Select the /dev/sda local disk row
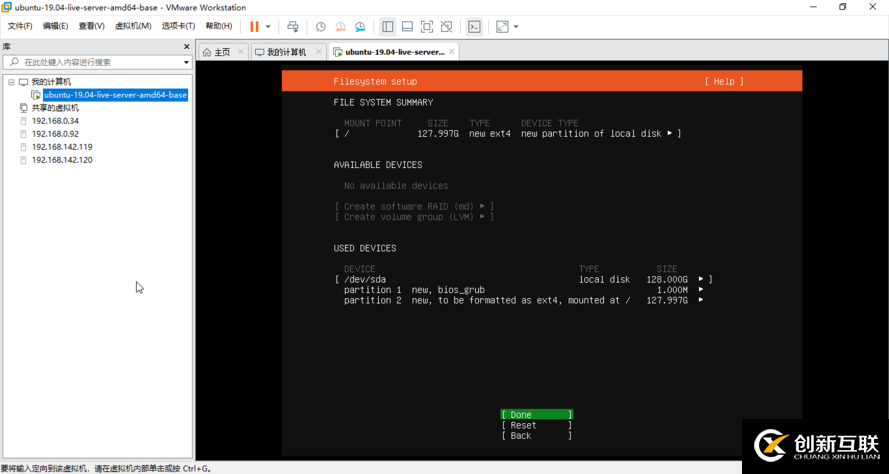The width and height of the screenshot is (889, 474). pos(523,280)
